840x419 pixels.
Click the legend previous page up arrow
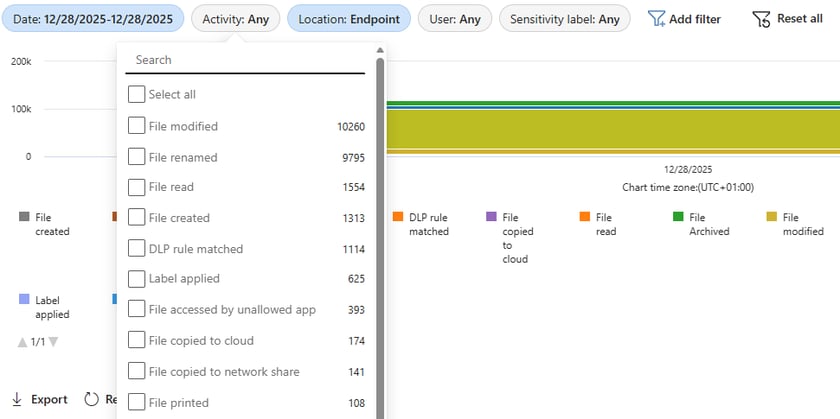[x=22, y=342]
